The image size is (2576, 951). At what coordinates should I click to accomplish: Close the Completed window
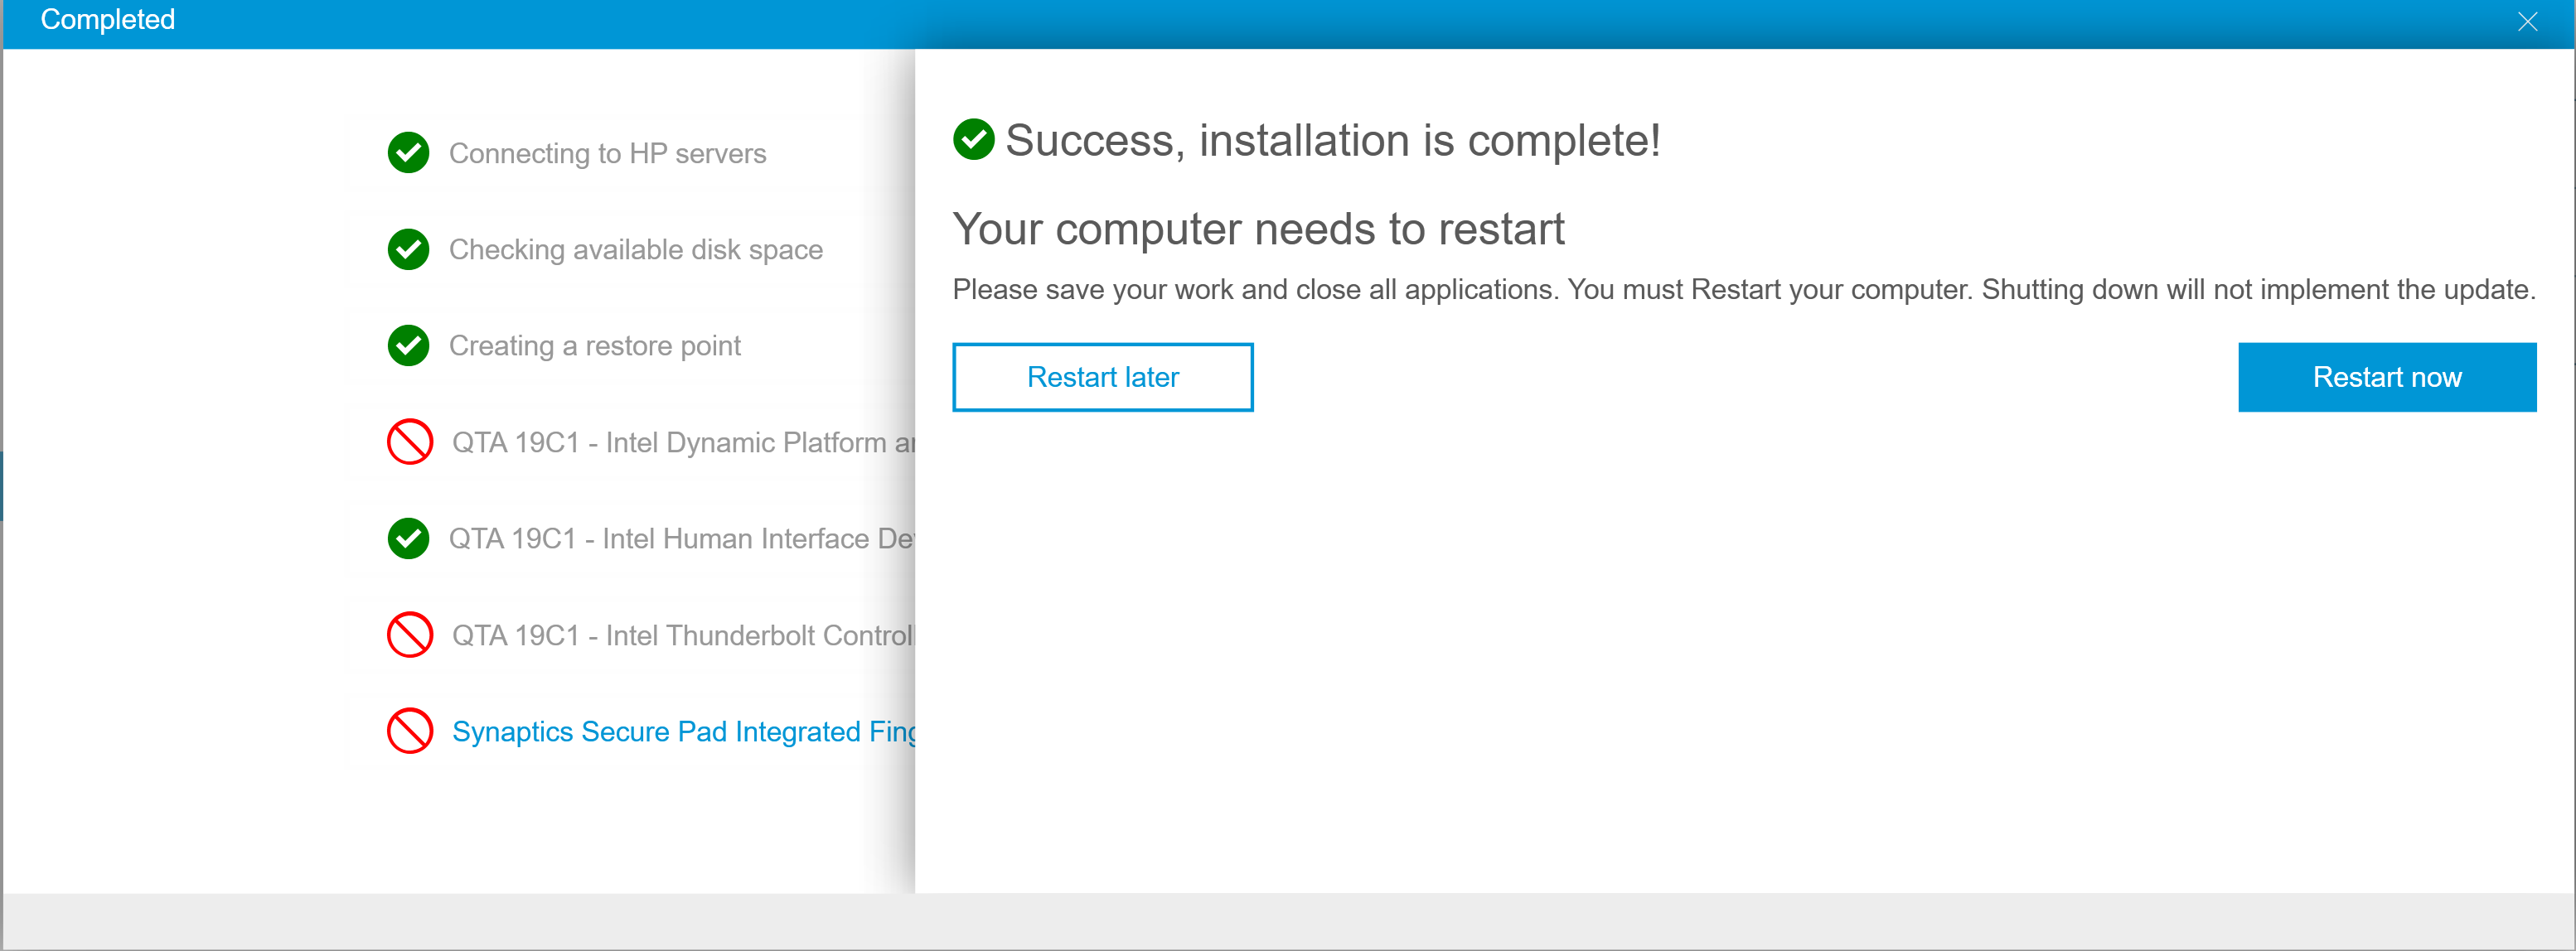pos(2527,20)
